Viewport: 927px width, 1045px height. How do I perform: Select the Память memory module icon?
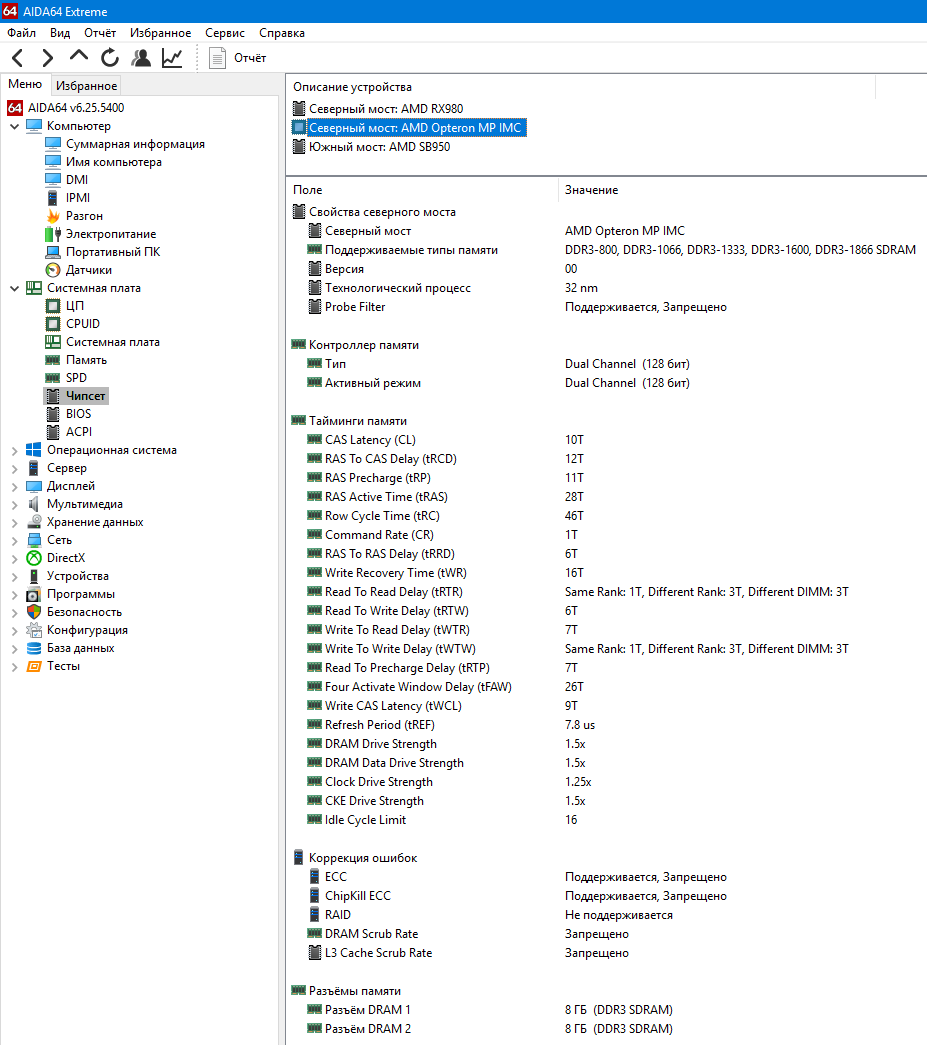tap(53, 360)
